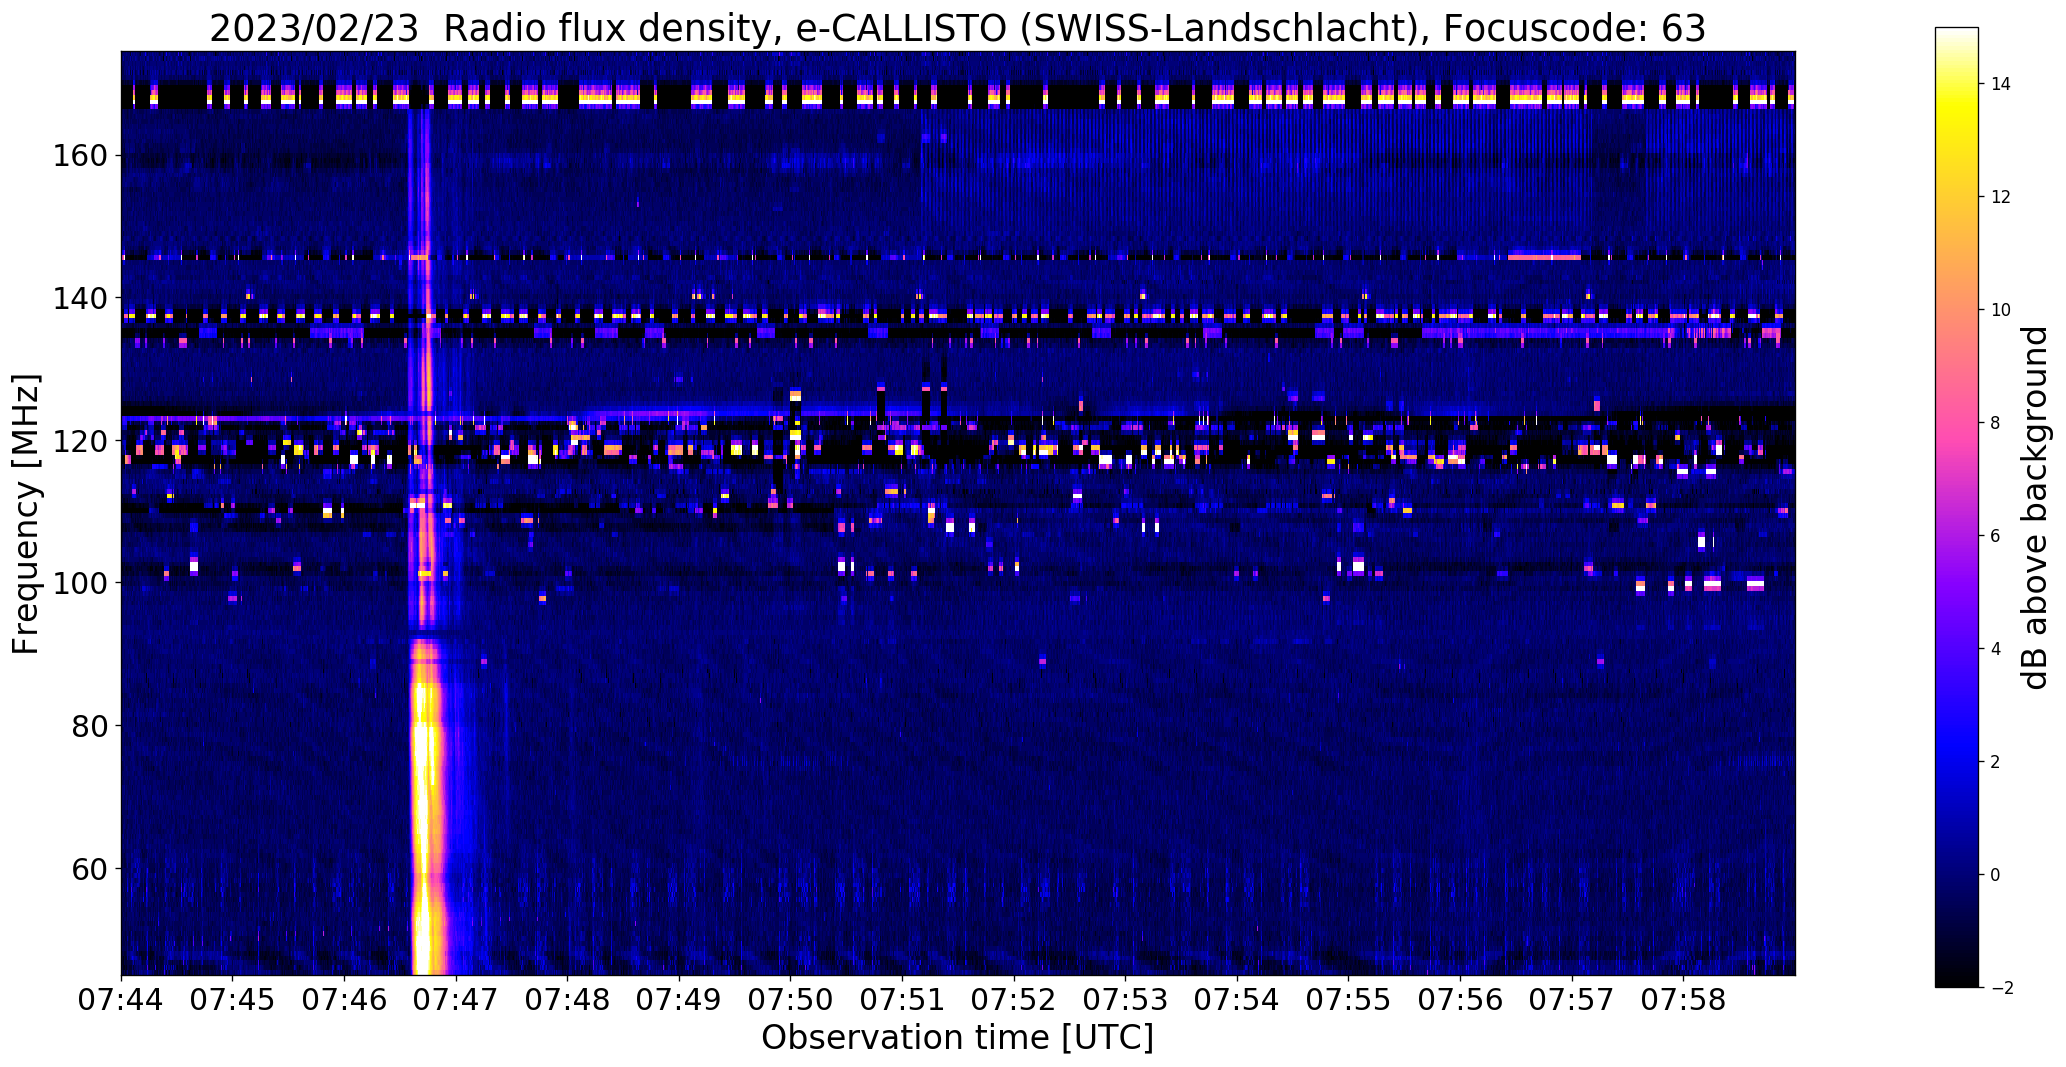Screen dimensions: 2066x1067
Task: Click the 07:57 time tick label
Action: (1572, 1000)
